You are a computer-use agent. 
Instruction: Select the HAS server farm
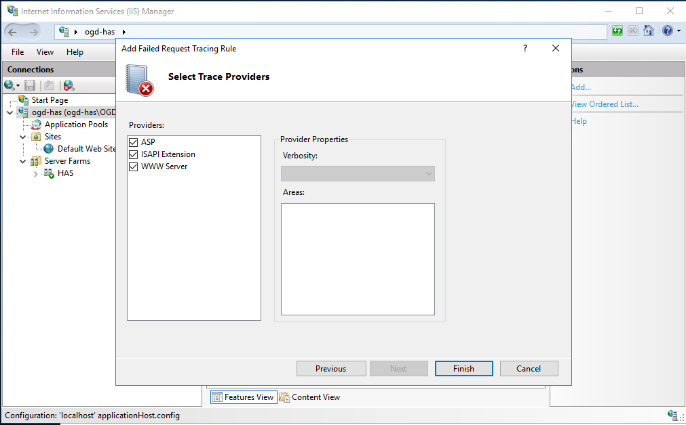pos(65,173)
